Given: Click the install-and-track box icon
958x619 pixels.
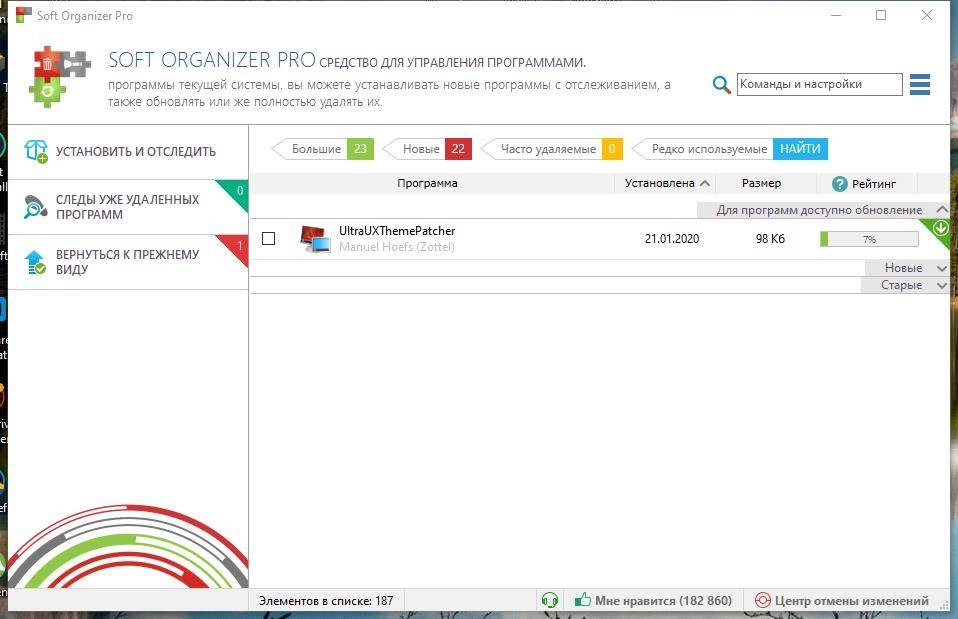Looking at the screenshot, I should click(36, 151).
